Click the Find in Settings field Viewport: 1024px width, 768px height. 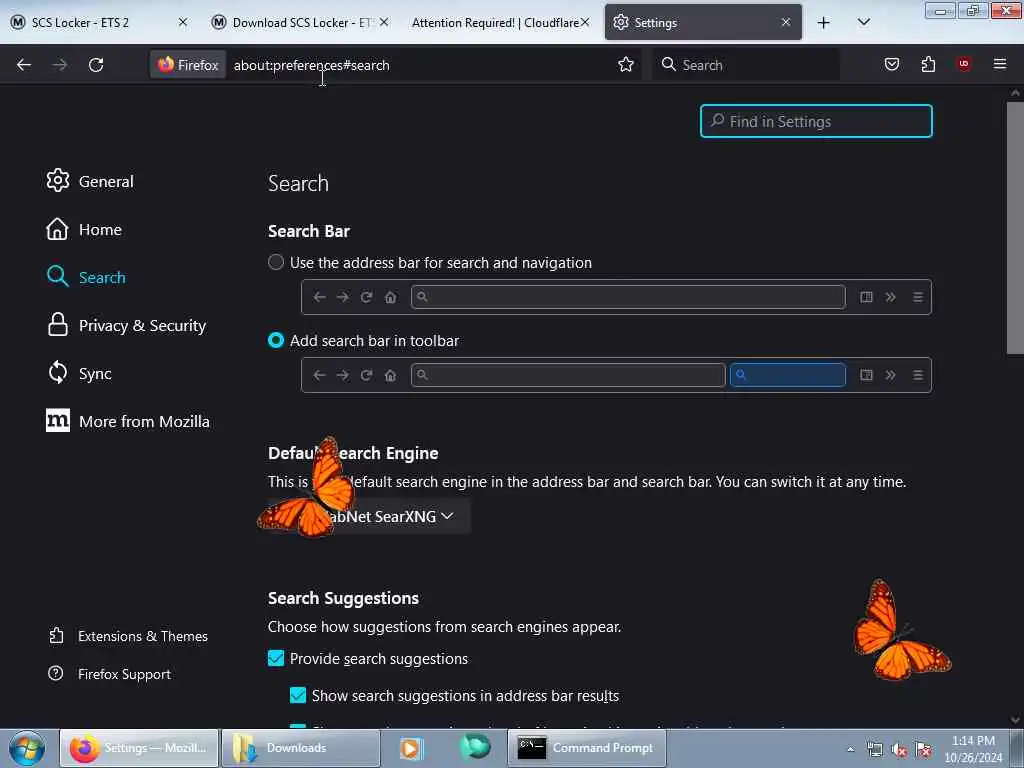click(x=816, y=121)
